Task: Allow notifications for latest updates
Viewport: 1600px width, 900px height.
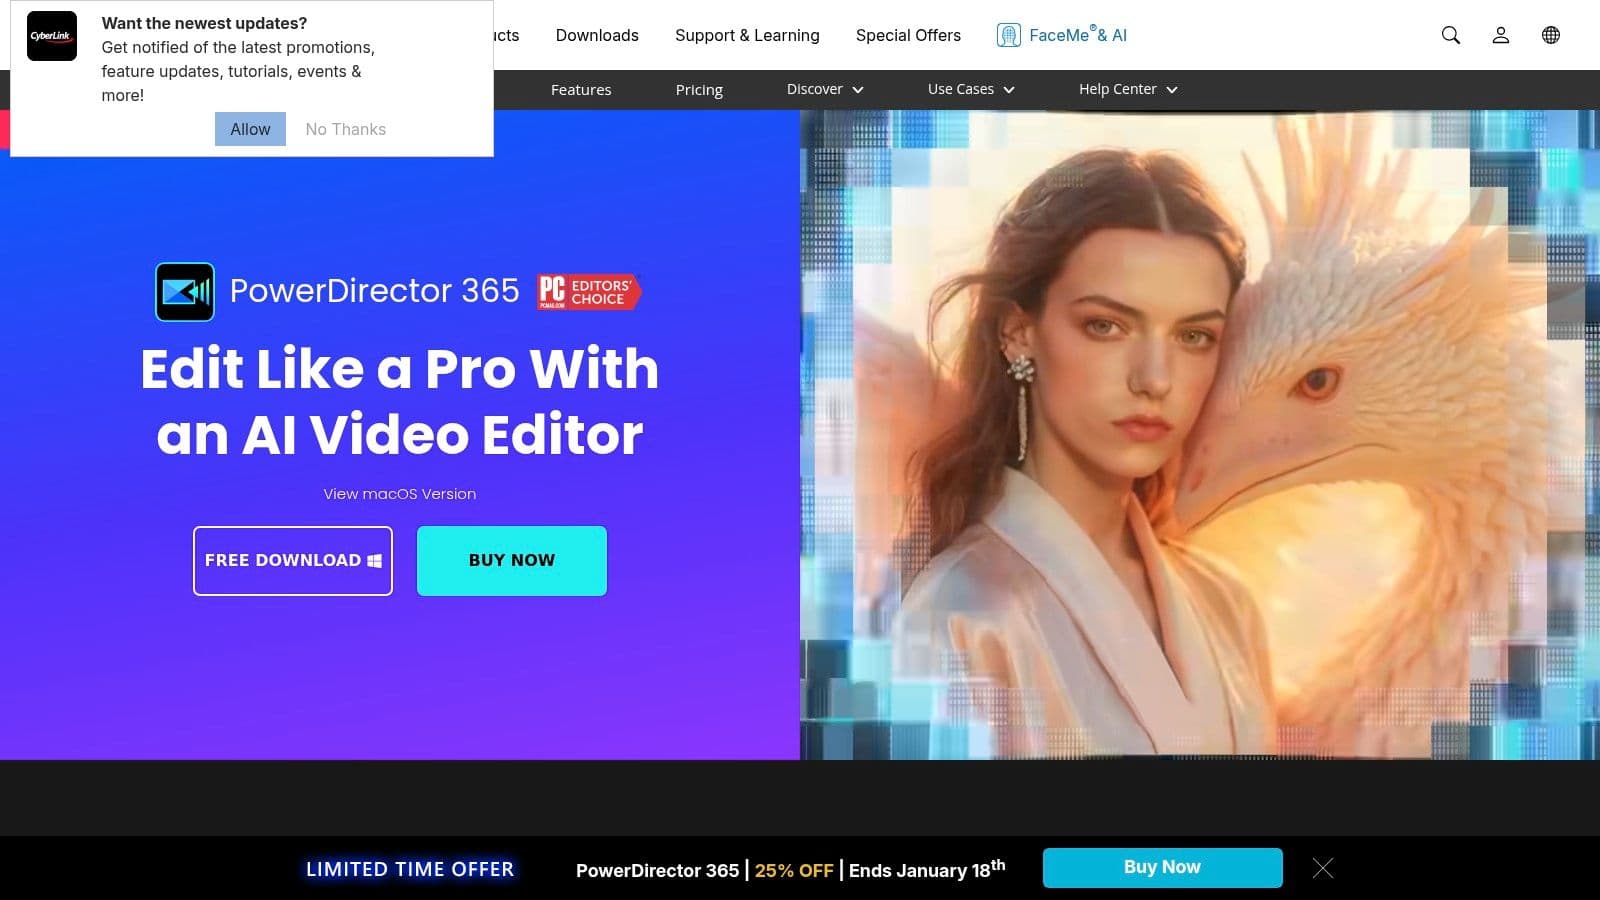Action: (x=249, y=128)
